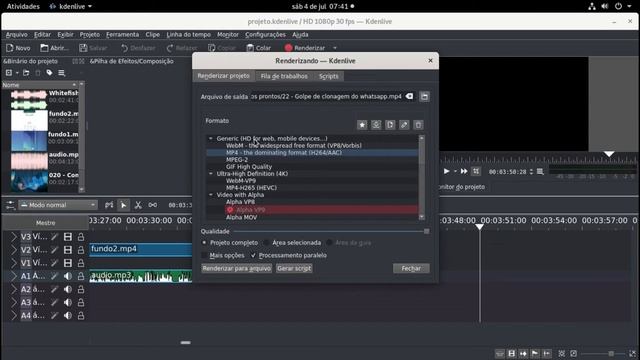Hide video on track V1
This screenshot has height=360, width=640.
point(68,263)
